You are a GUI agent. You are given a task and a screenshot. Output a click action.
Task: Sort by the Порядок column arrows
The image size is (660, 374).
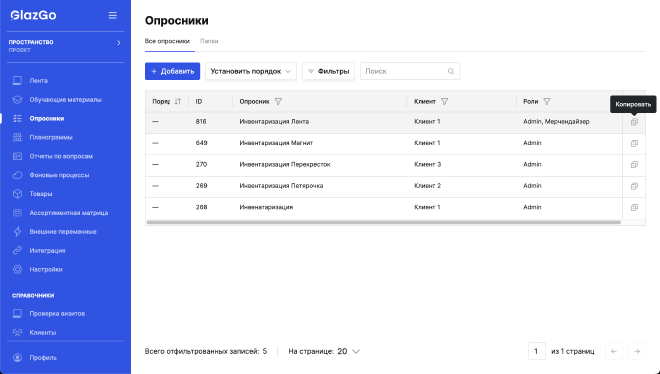click(x=178, y=101)
